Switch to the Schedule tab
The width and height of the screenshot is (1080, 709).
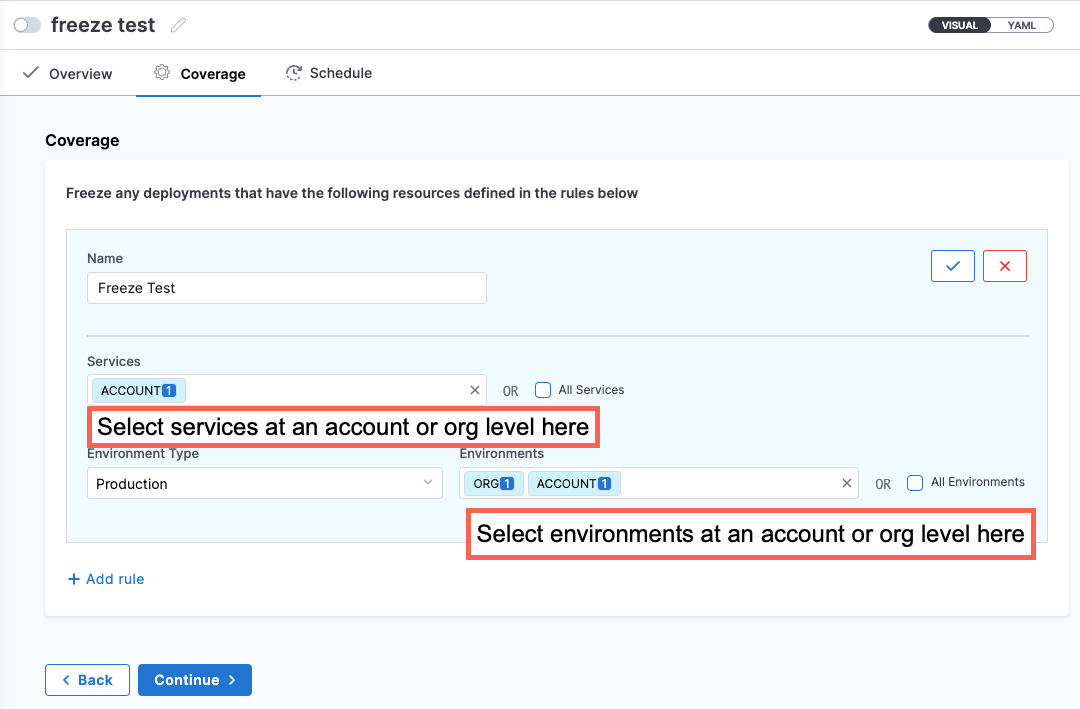(x=329, y=74)
